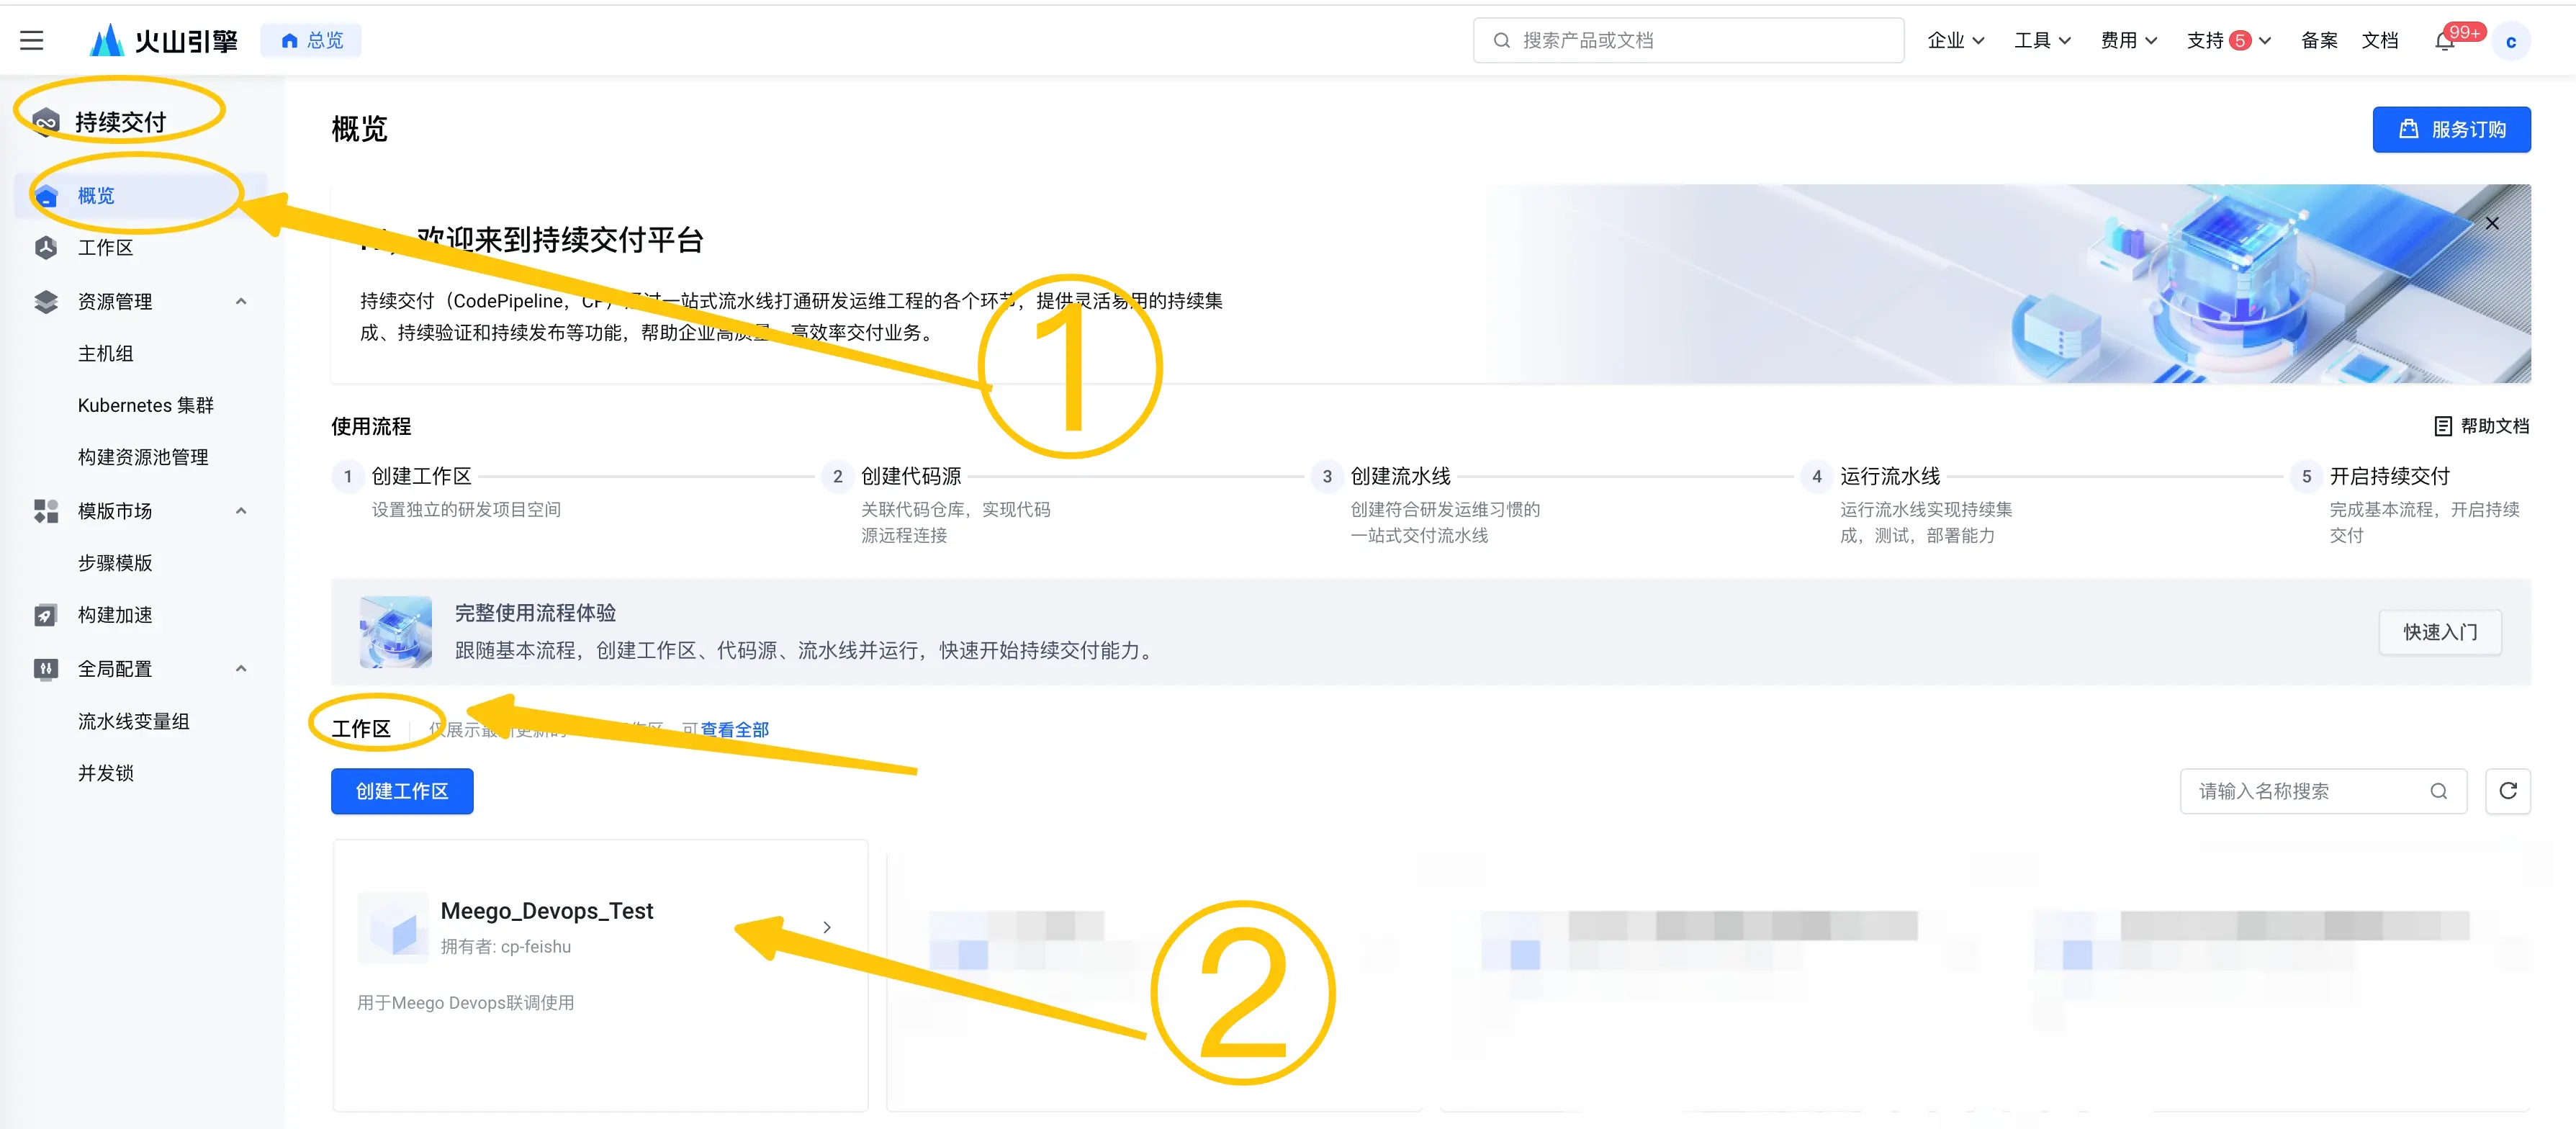Click step 5 开启持续交付
This screenshot has width=2576, height=1129.
pos(2389,476)
